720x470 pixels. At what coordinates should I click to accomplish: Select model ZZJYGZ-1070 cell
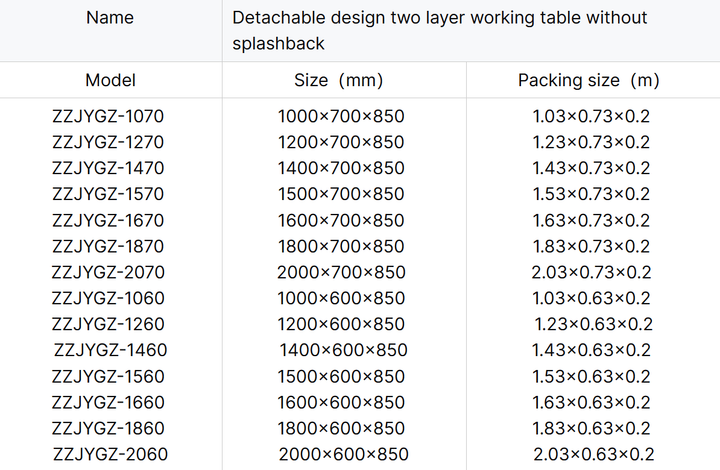pos(108,116)
